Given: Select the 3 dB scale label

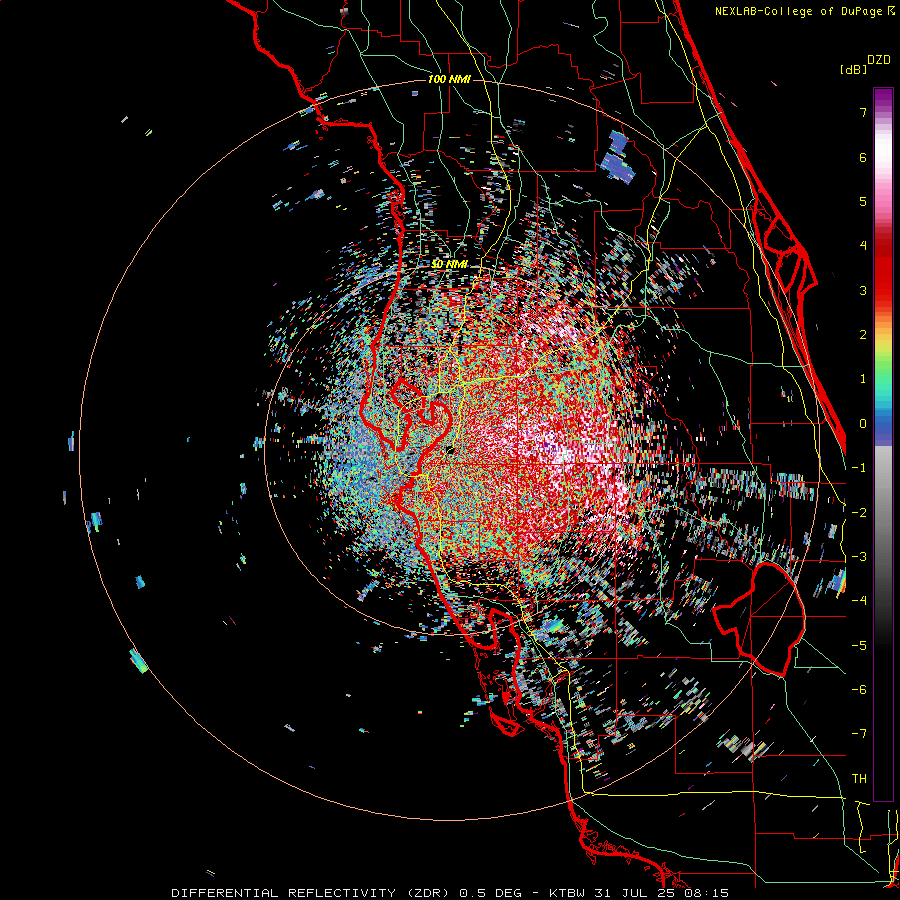Looking at the screenshot, I should click(863, 290).
